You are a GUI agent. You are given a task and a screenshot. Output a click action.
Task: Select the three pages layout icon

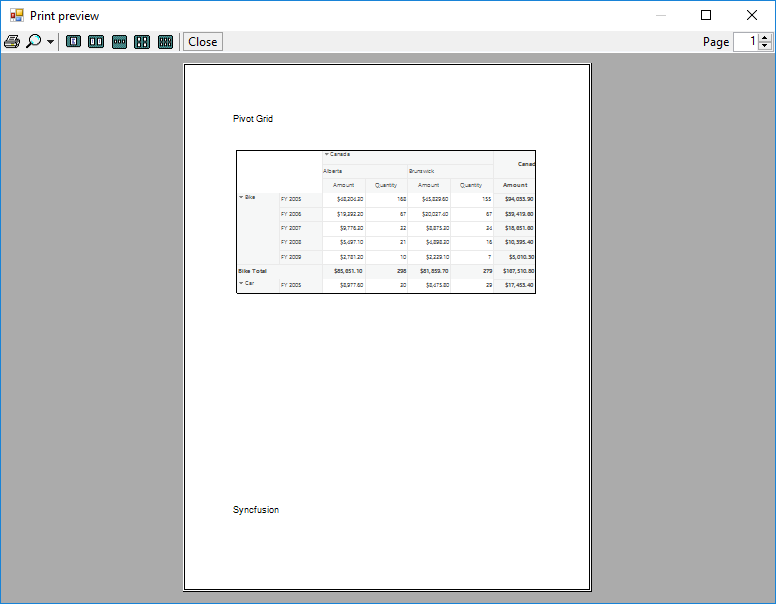tap(119, 42)
